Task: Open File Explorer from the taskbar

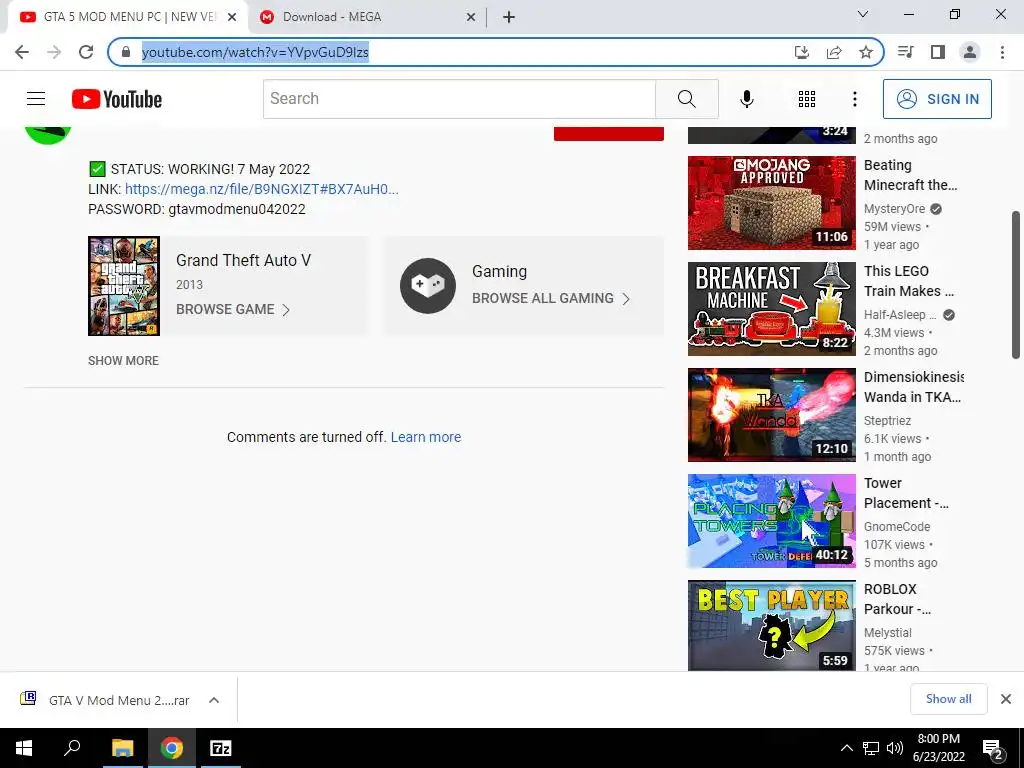Action: 122,748
